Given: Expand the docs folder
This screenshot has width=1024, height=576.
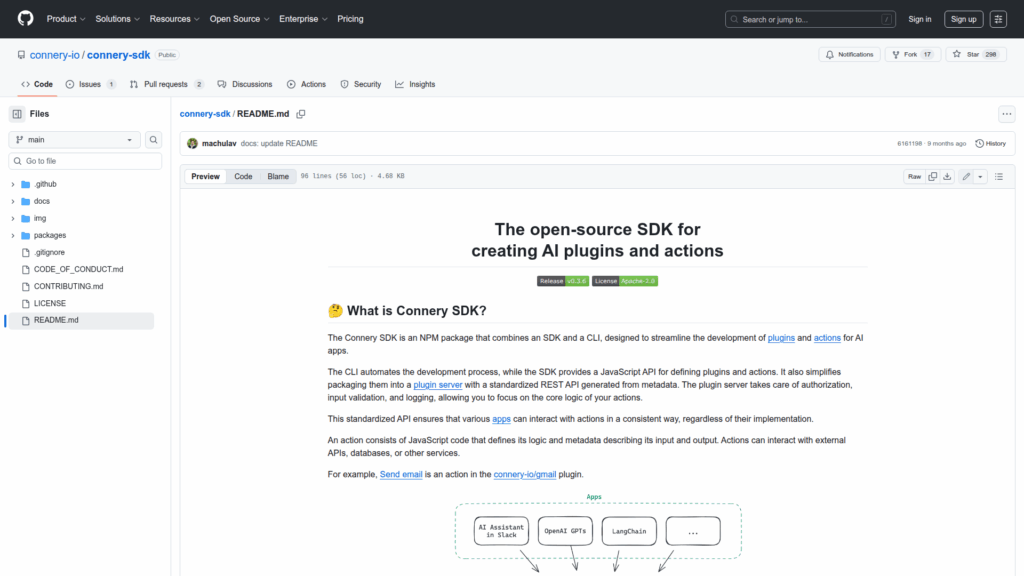Looking at the screenshot, I should (12, 201).
